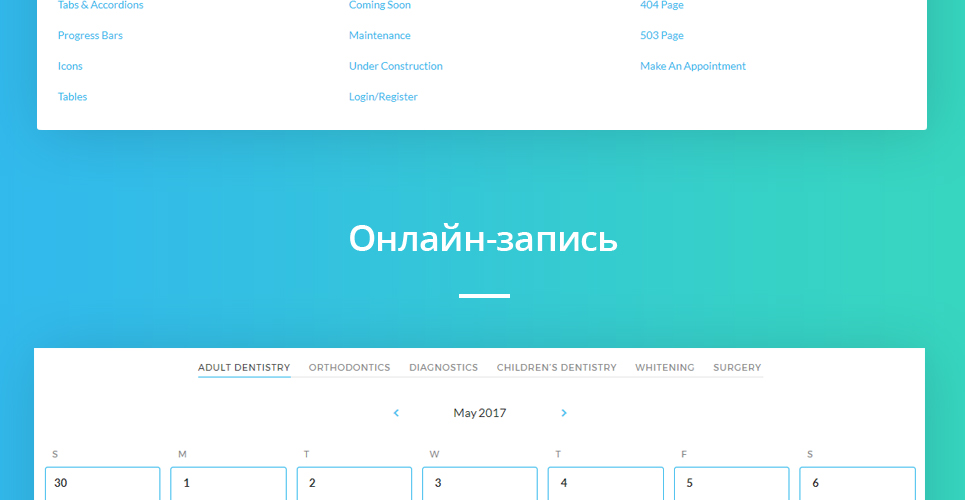965x500 pixels.
Task: Open the Tabs & Accordions link
Action: click(101, 5)
